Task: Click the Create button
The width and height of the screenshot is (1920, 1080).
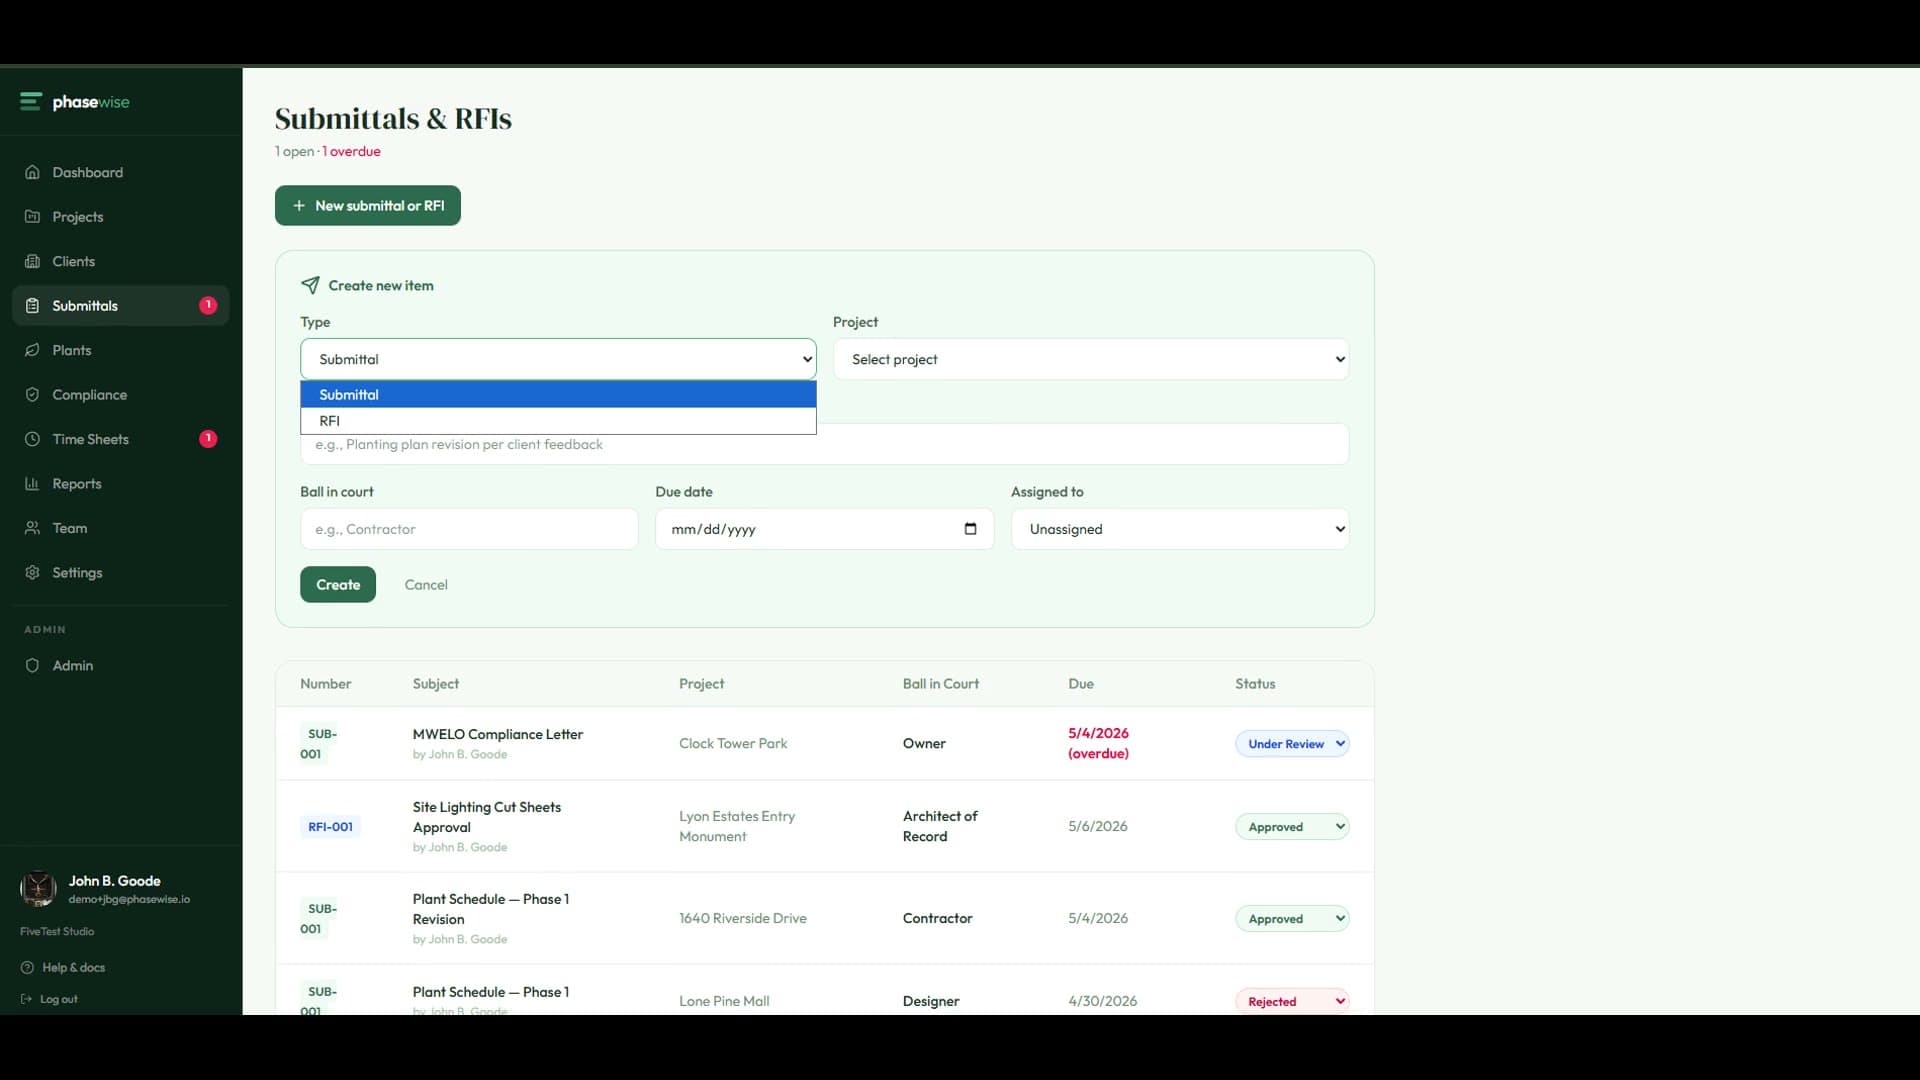Action: [x=338, y=585]
